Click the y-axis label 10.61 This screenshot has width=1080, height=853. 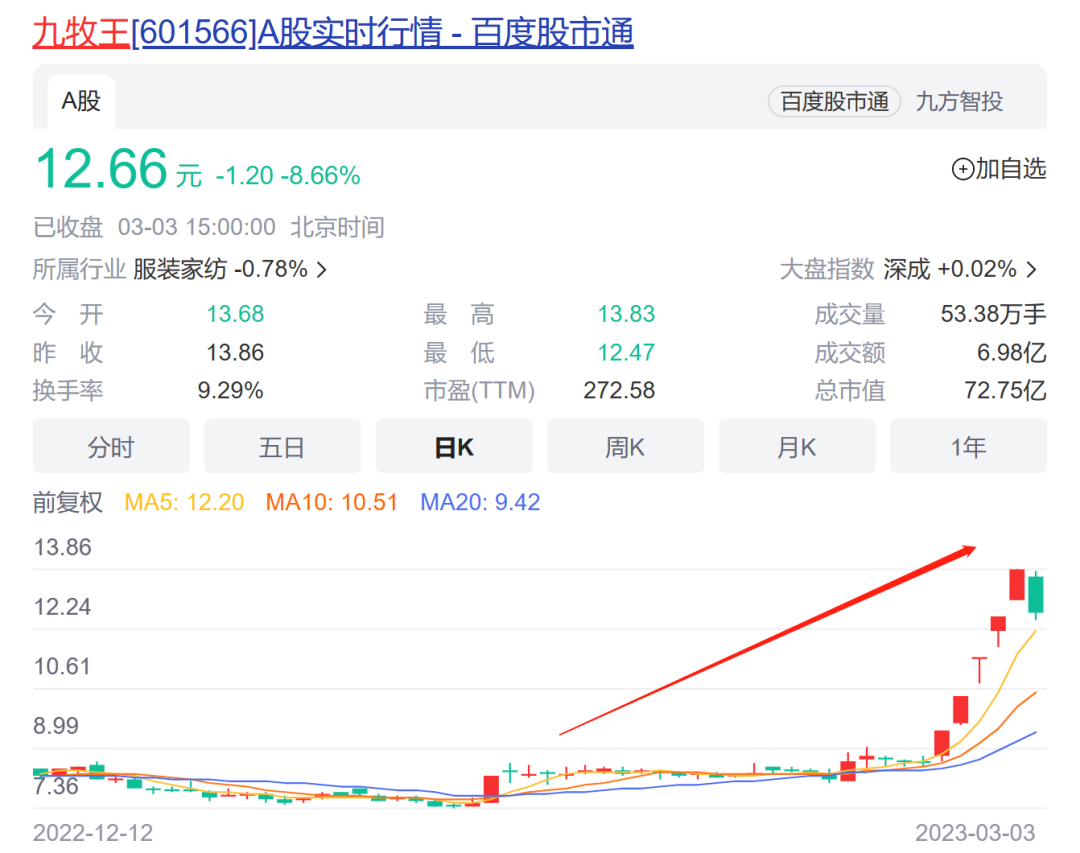(x=62, y=666)
